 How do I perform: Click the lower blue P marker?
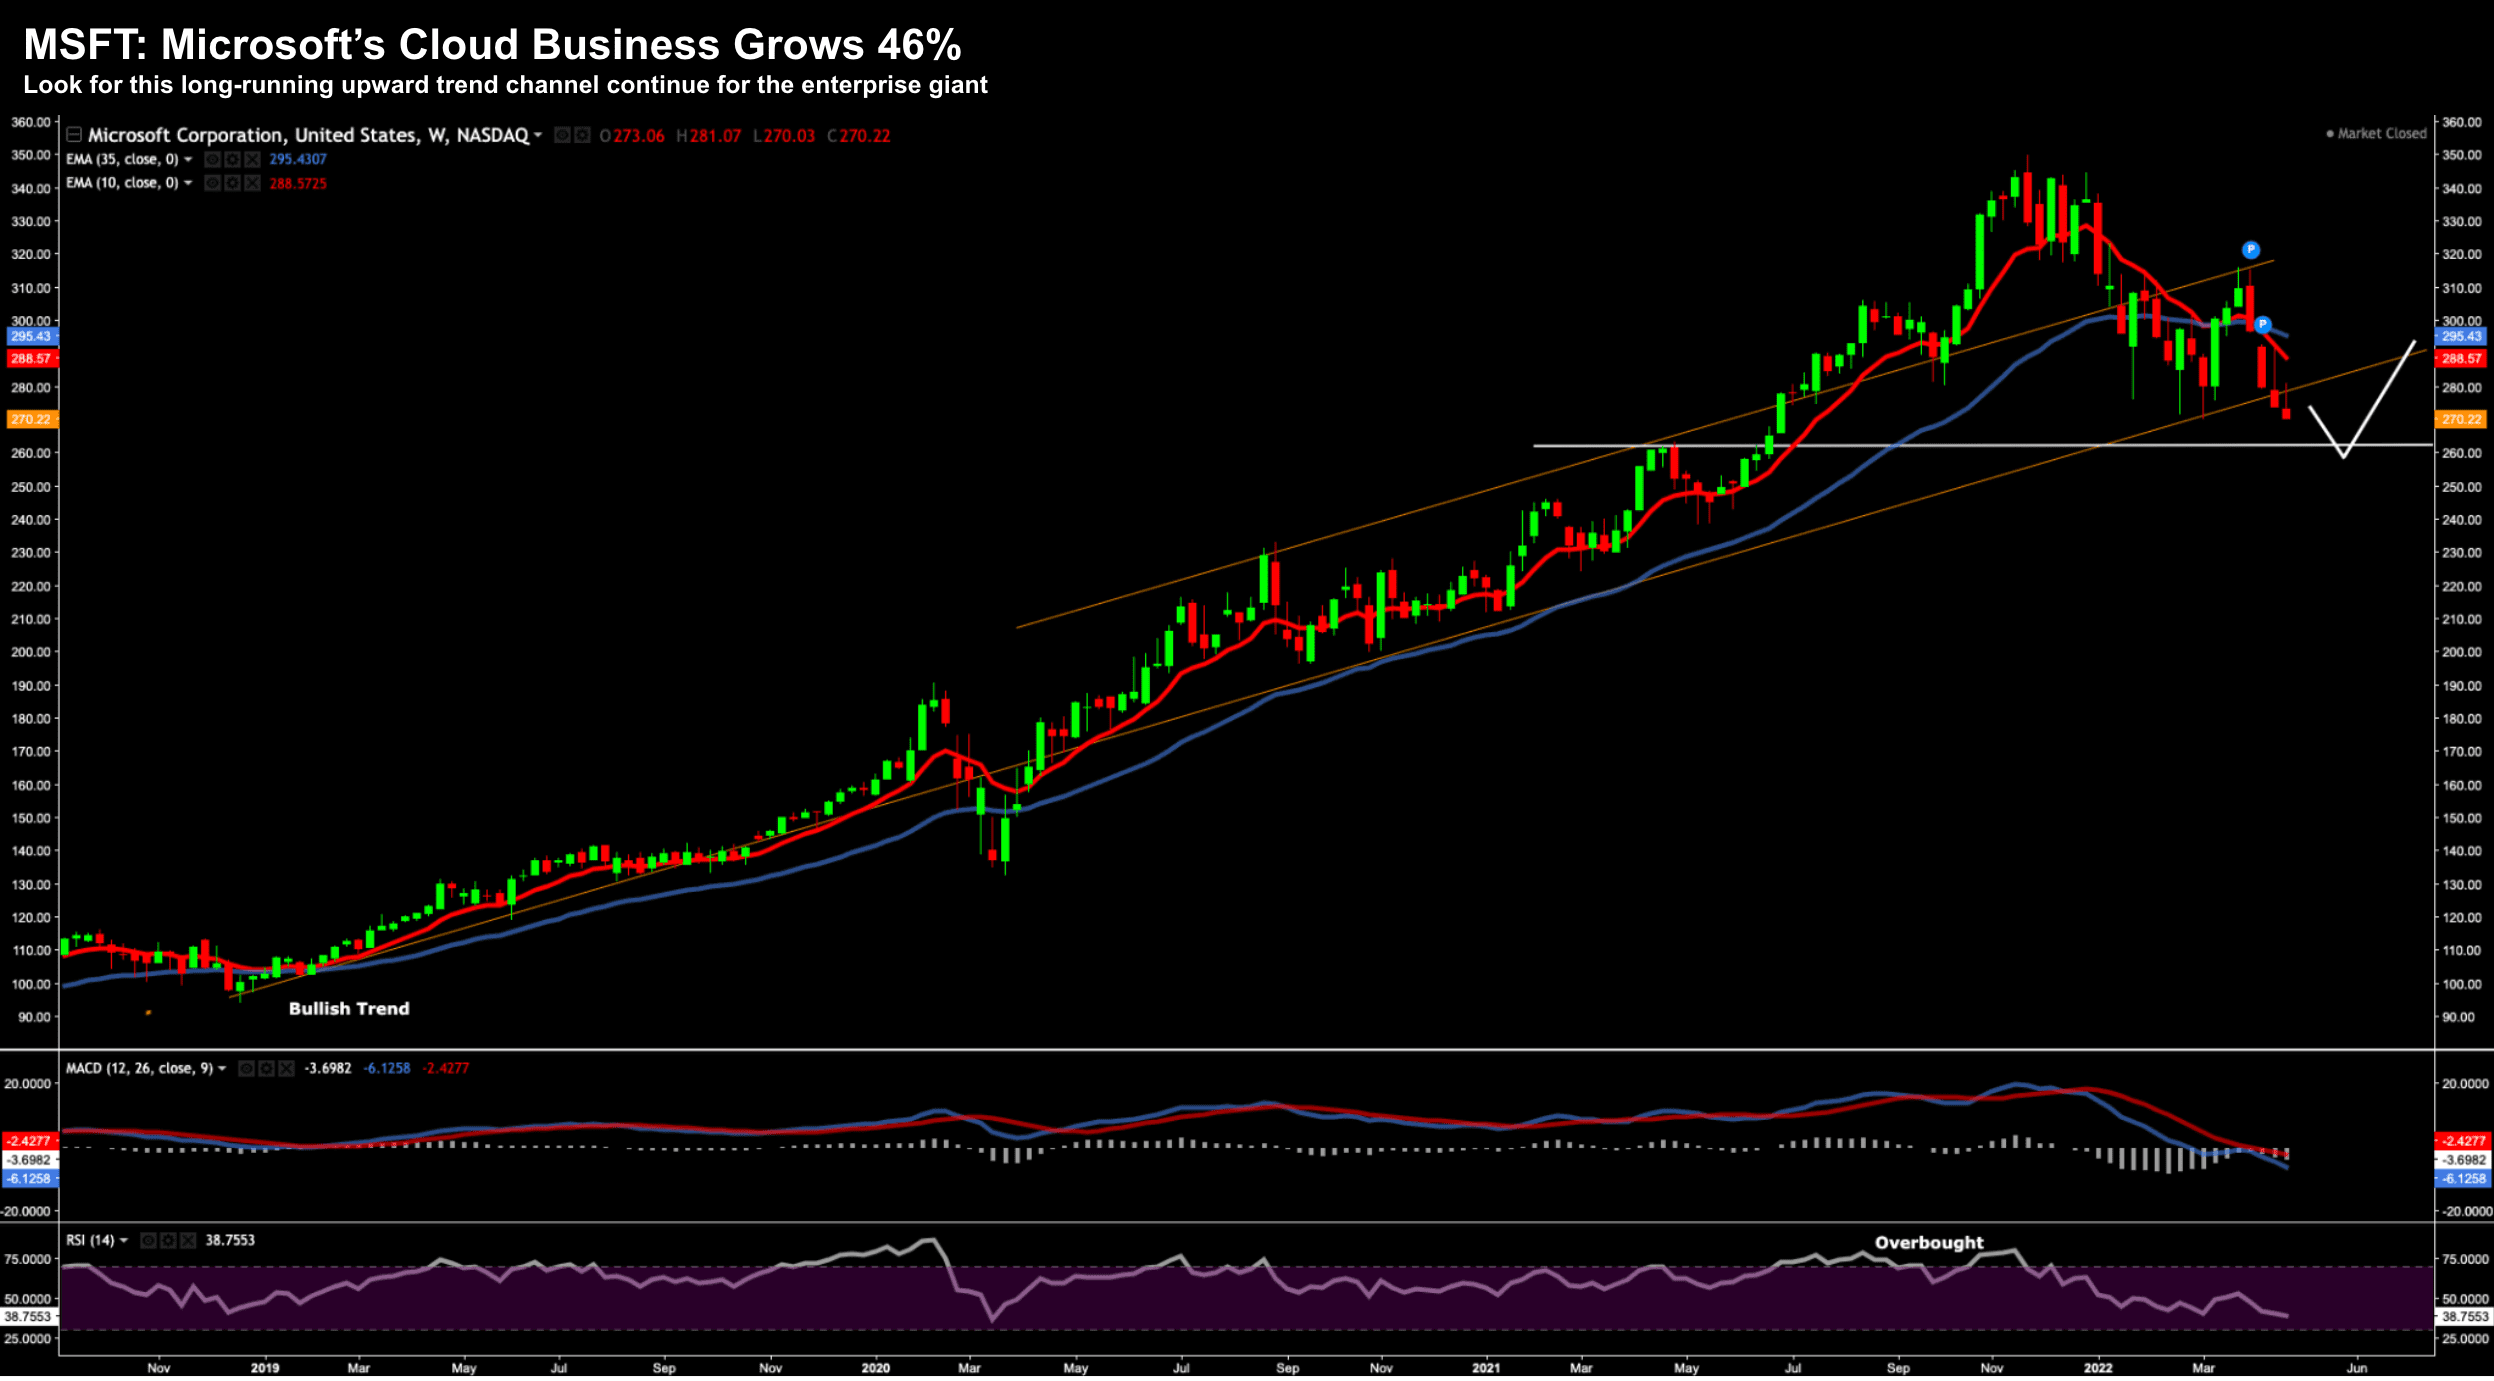(2262, 325)
